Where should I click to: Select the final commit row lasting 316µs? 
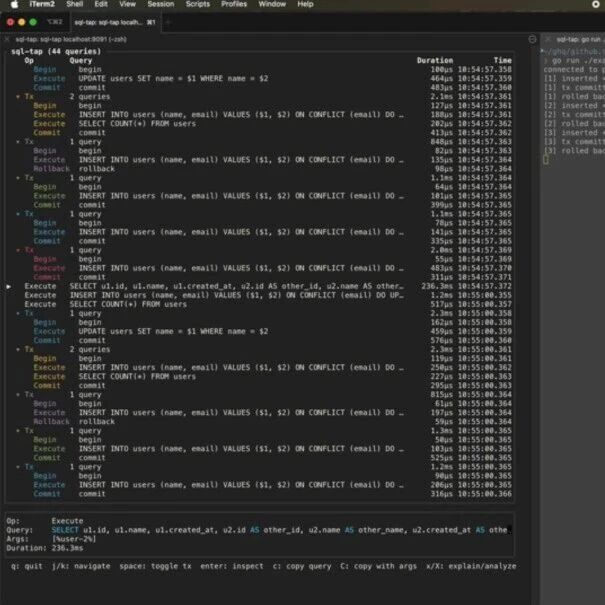click(x=261, y=494)
